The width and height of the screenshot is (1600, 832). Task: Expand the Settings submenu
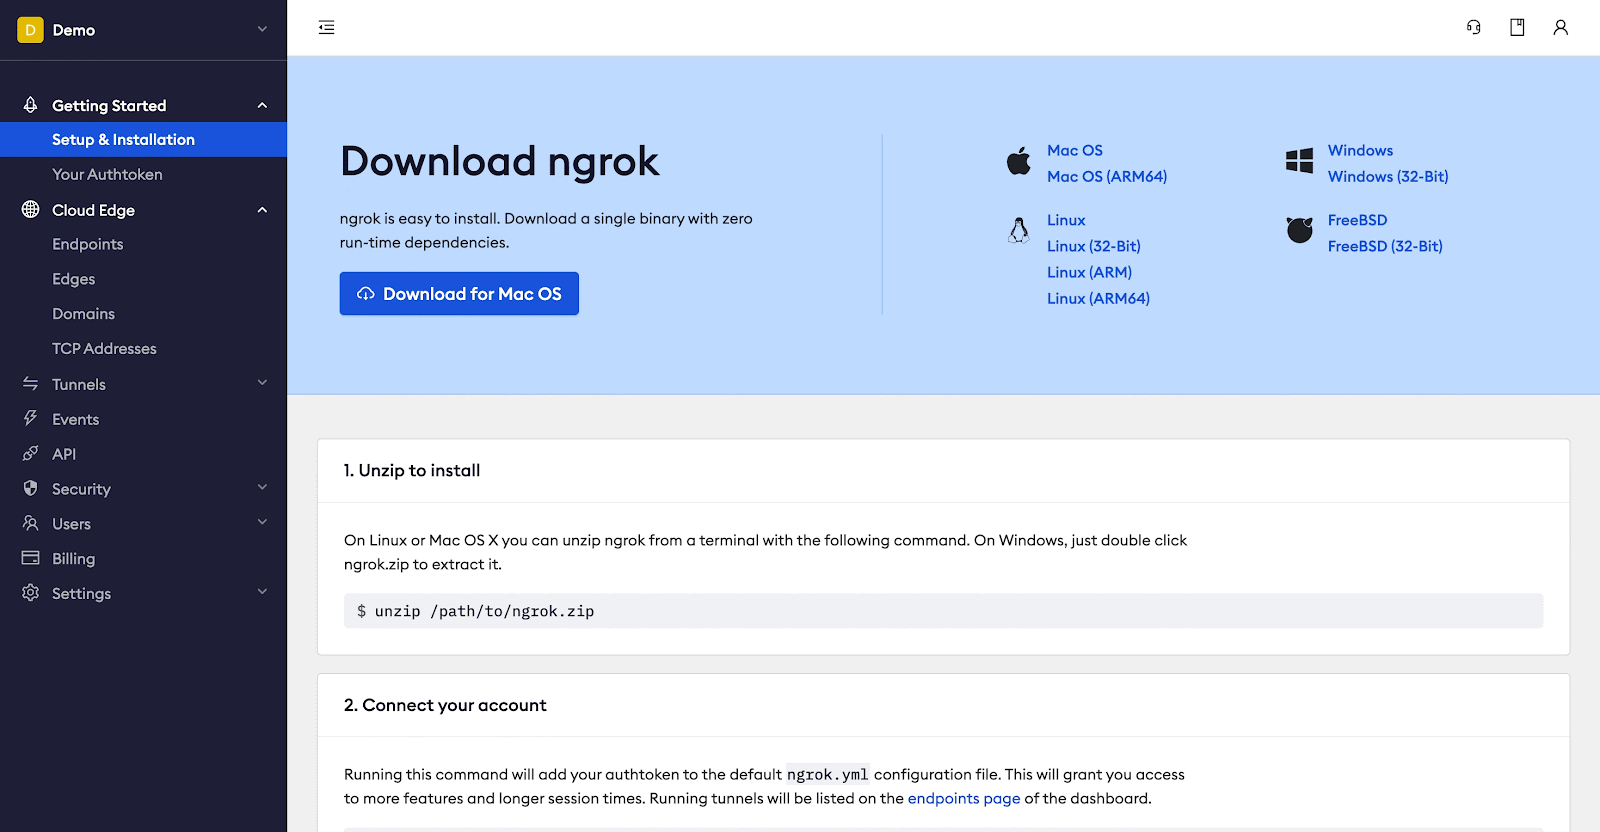pos(262,592)
